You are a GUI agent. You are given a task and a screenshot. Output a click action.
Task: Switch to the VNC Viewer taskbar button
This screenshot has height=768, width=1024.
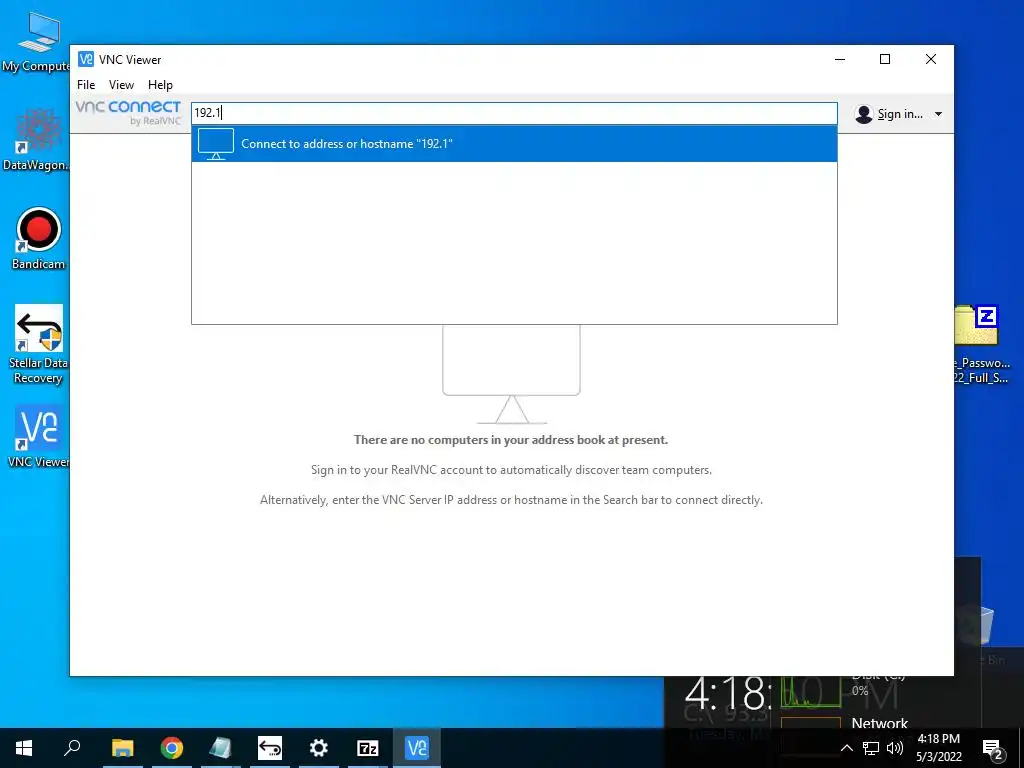pyautogui.click(x=417, y=748)
